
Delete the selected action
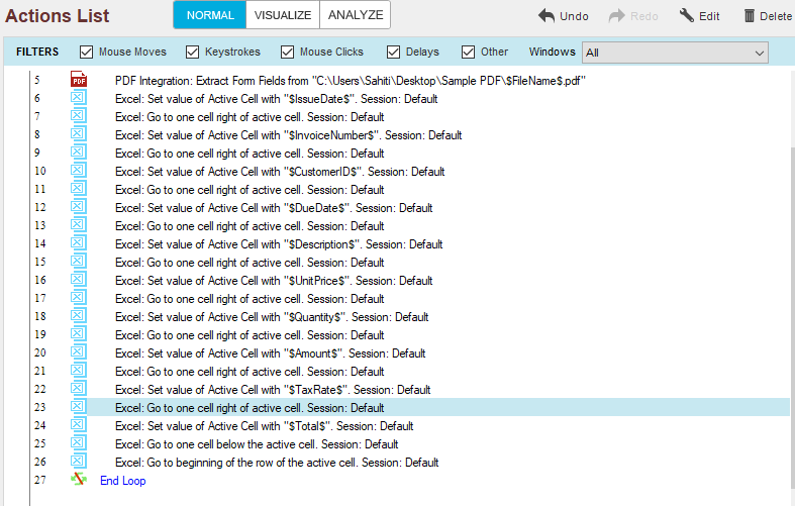[768, 16]
